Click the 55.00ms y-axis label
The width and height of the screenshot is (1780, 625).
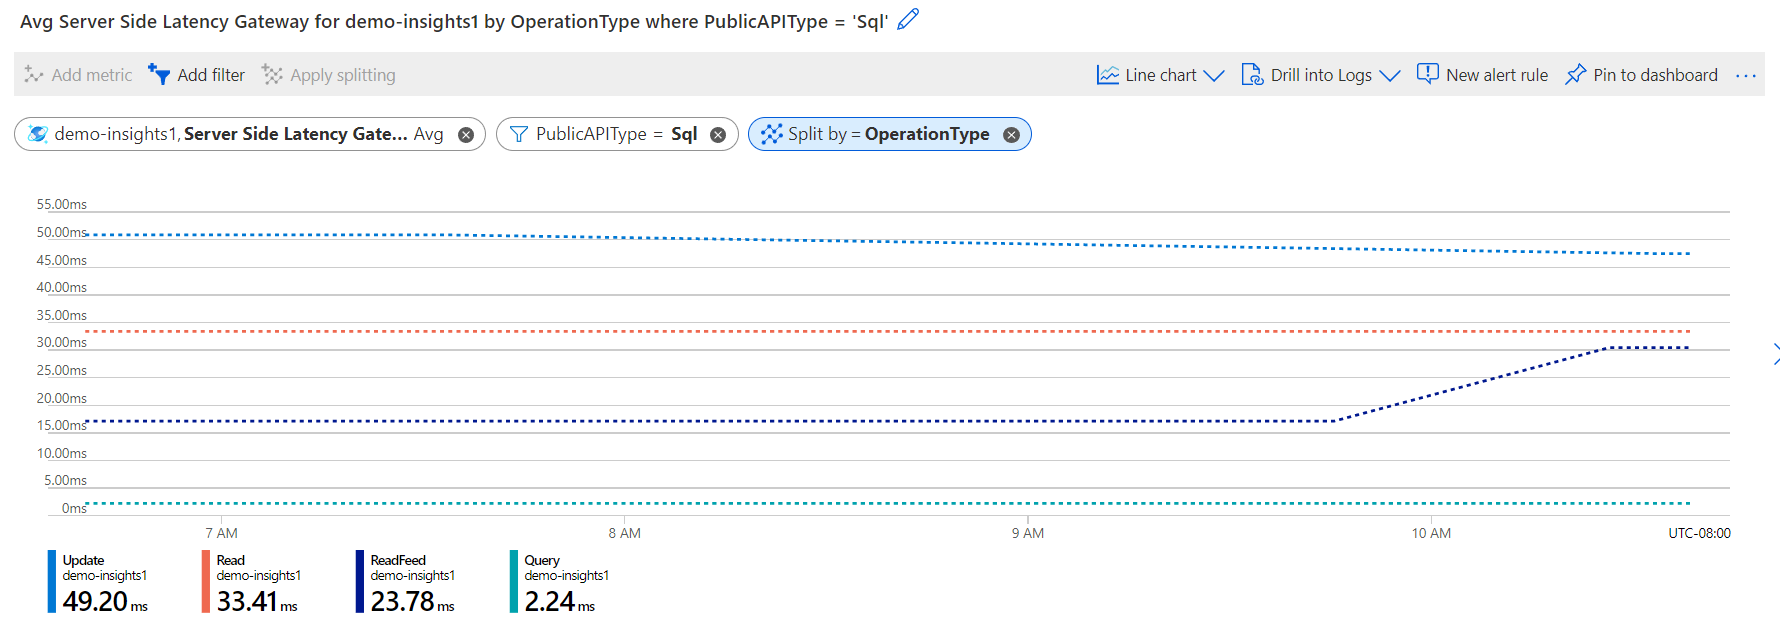[62, 204]
